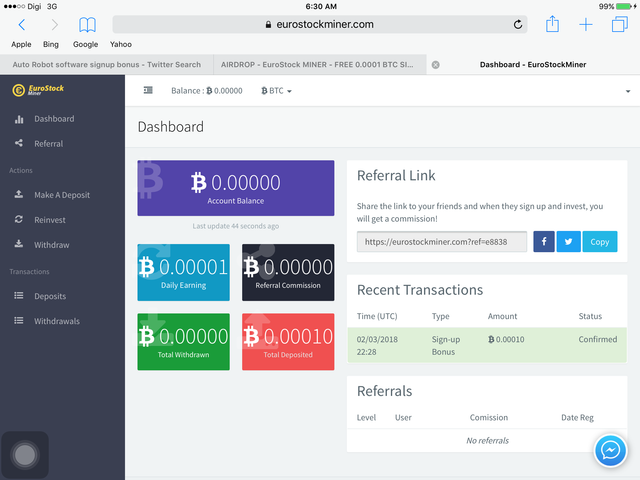Show all tabs overview icon
Screen dimensions: 640x480
[x=620, y=24]
